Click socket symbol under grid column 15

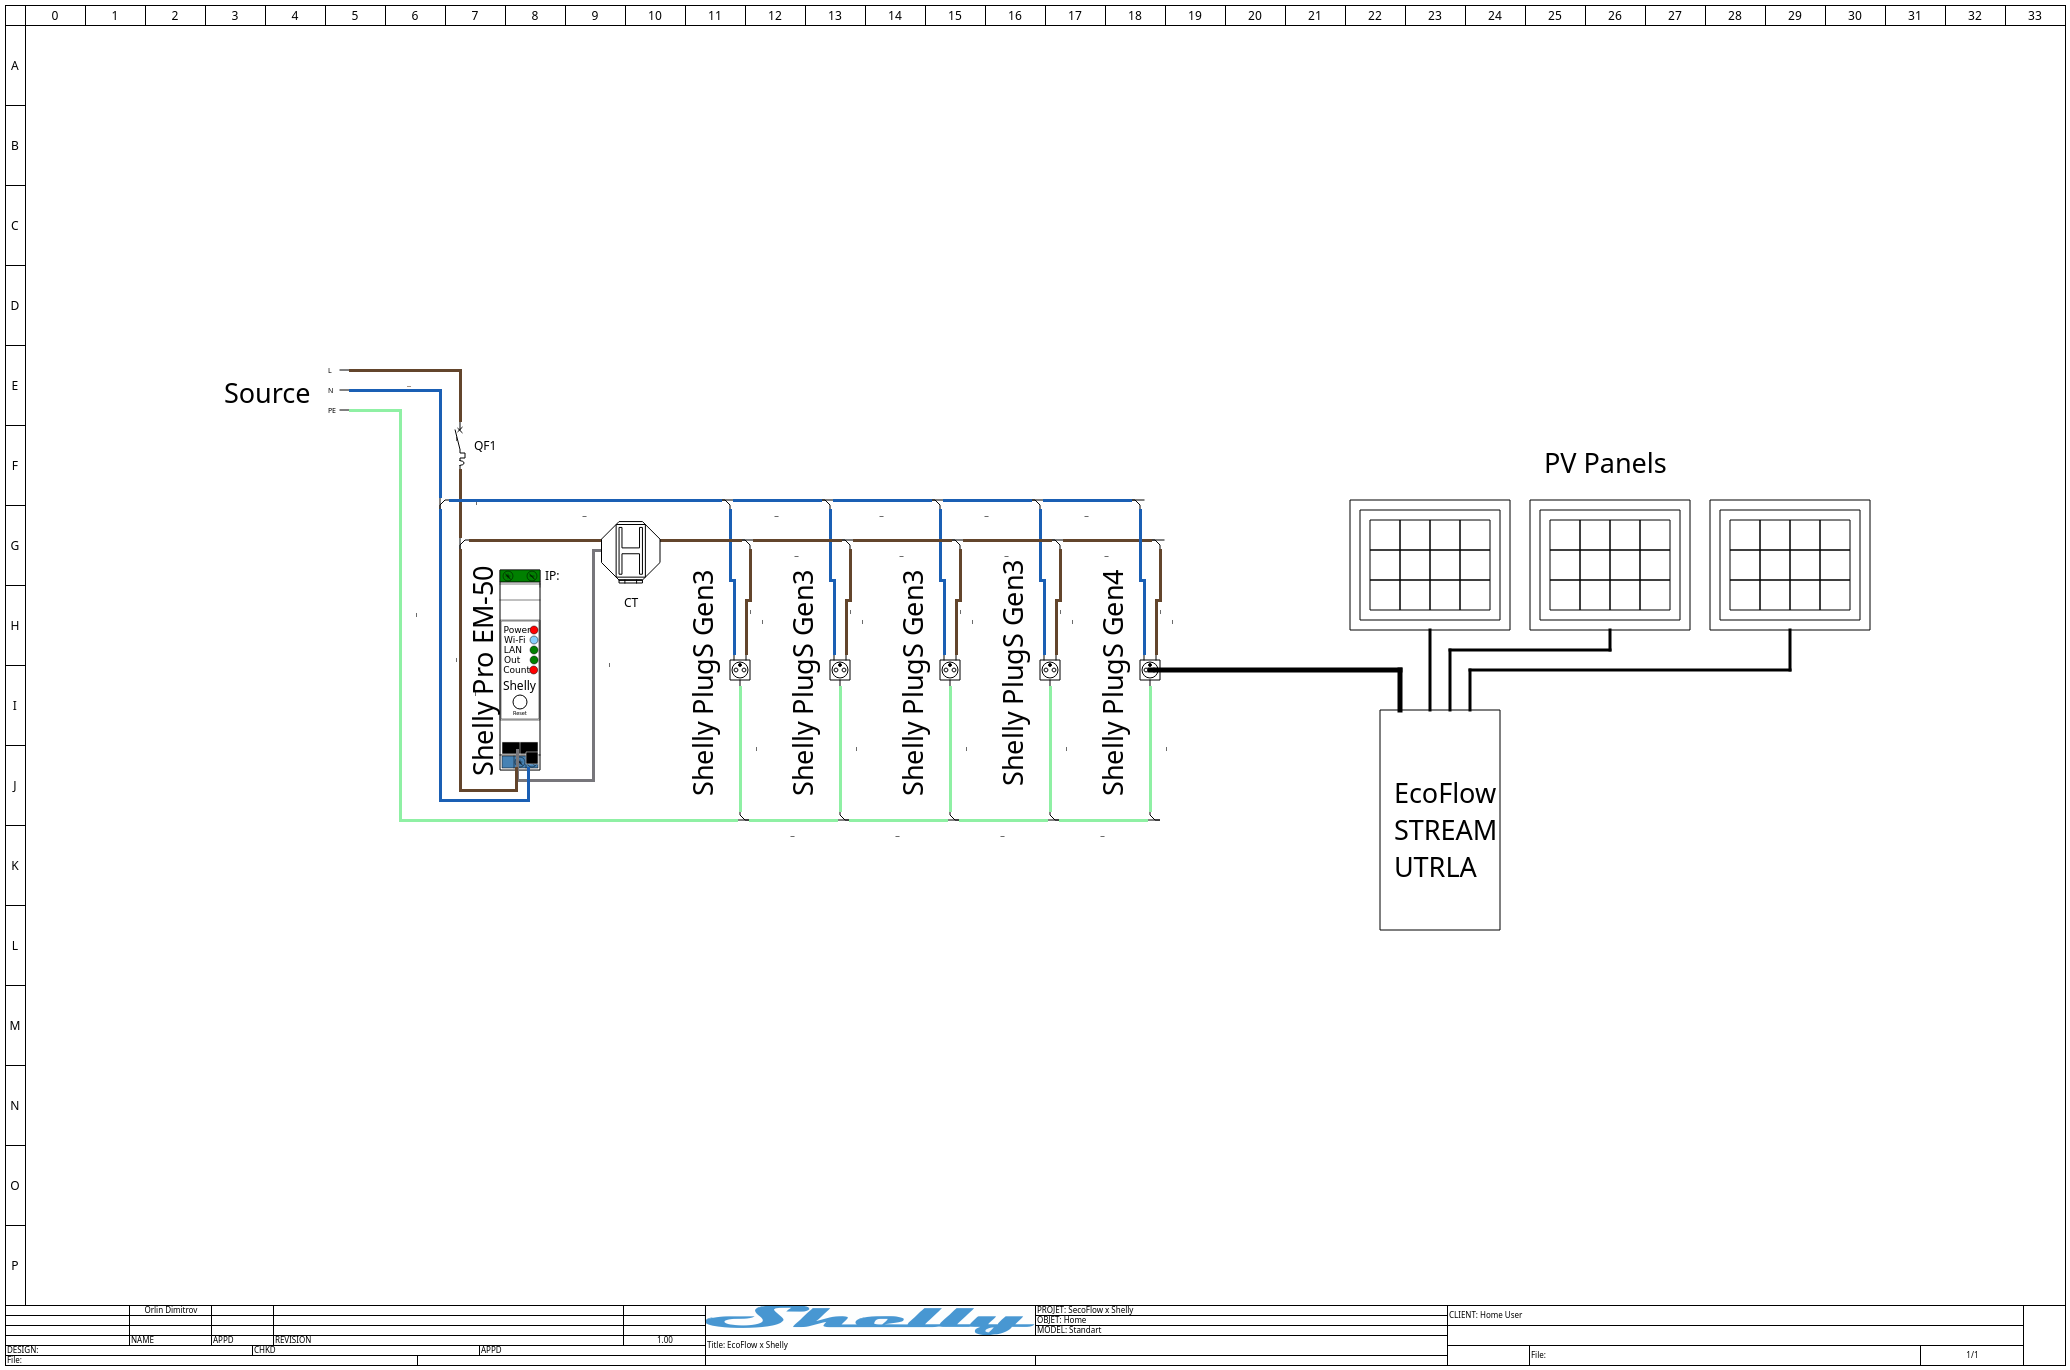(950, 670)
